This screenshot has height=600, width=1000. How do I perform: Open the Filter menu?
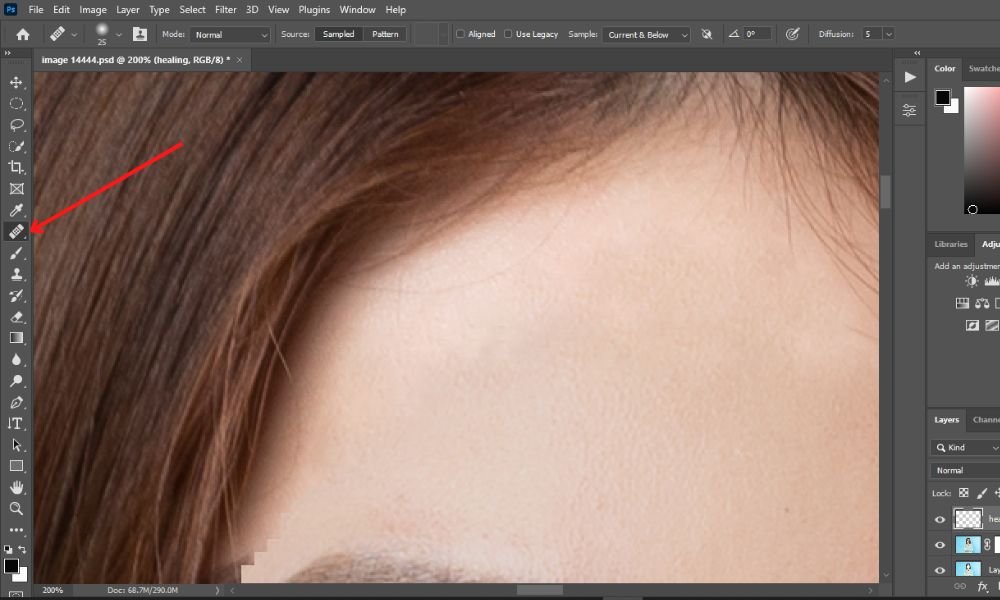pos(226,10)
